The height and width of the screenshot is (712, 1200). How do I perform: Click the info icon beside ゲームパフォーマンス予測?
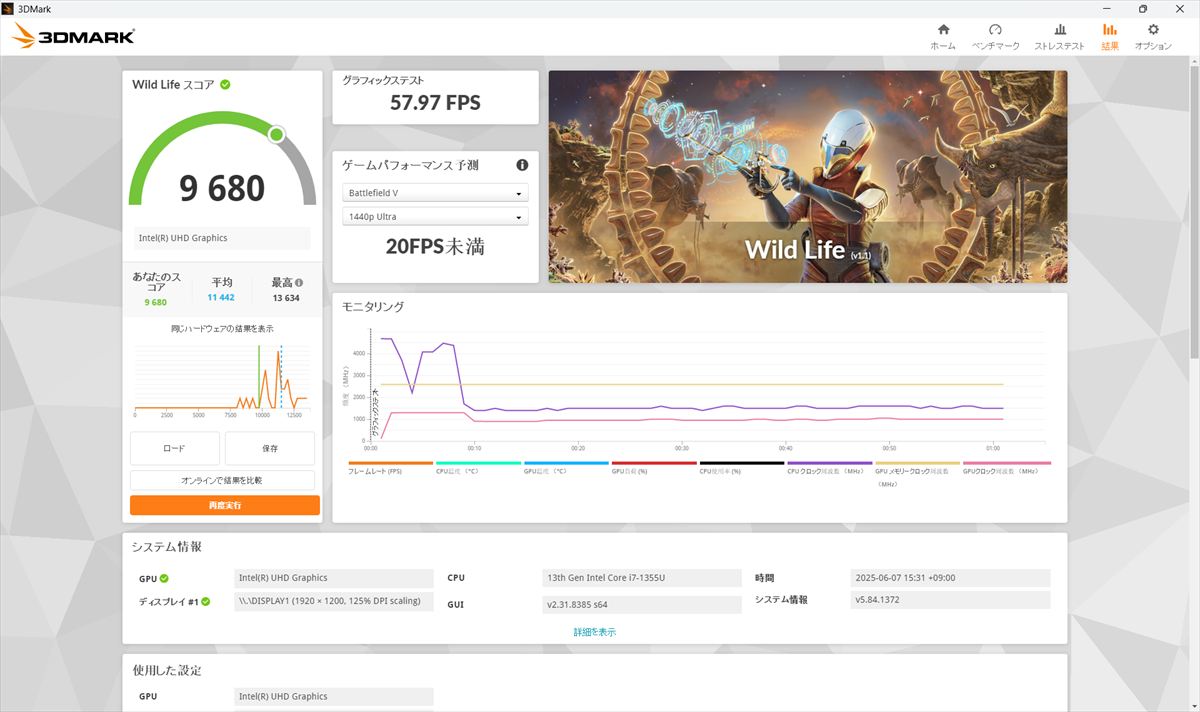522,165
